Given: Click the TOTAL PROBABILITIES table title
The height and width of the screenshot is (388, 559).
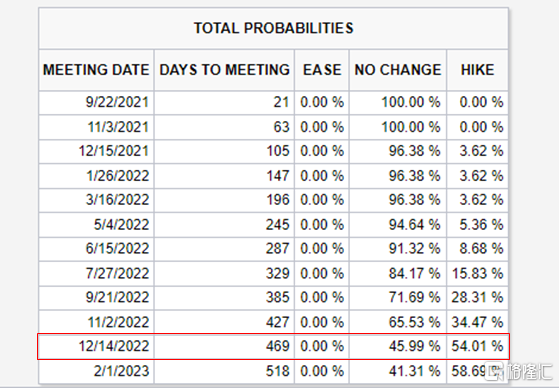Looking at the screenshot, I should pyautogui.click(x=273, y=28).
